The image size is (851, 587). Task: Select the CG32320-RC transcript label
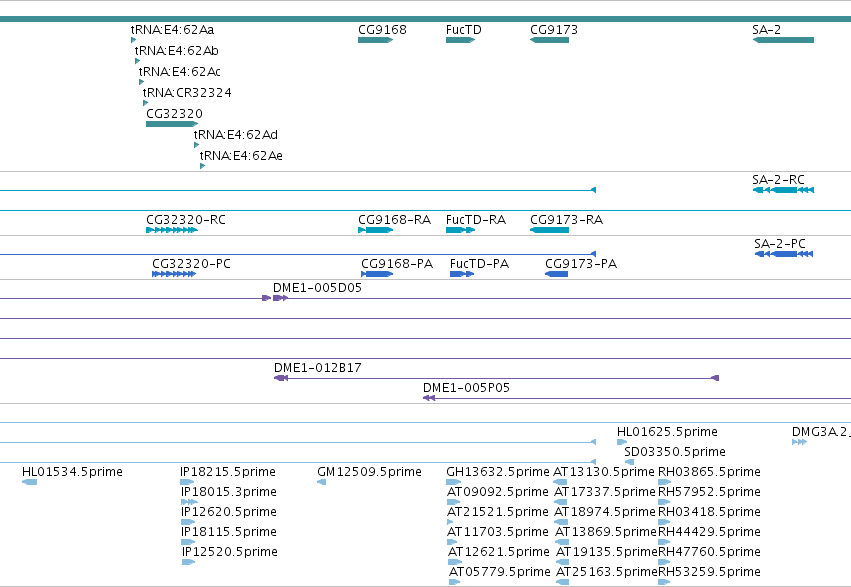tap(186, 220)
